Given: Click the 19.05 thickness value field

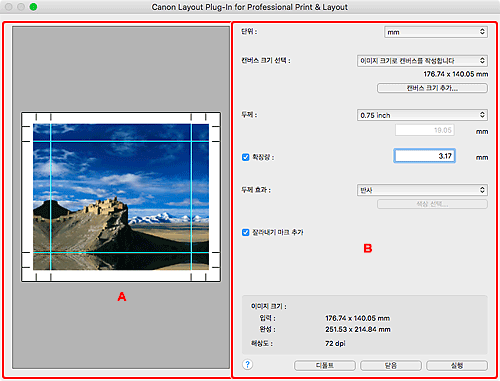Looking at the screenshot, I should 425,130.
